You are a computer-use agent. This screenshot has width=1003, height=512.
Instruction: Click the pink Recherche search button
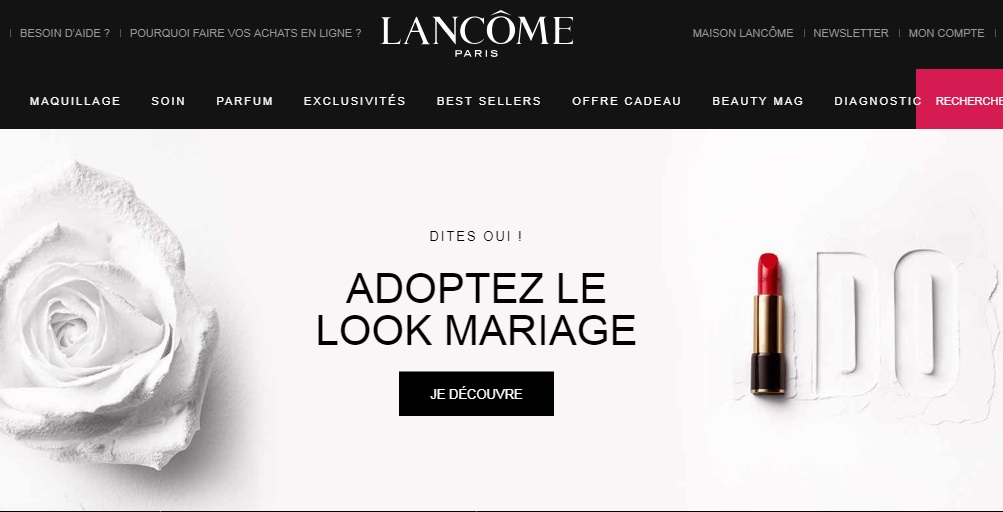click(960, 99)
